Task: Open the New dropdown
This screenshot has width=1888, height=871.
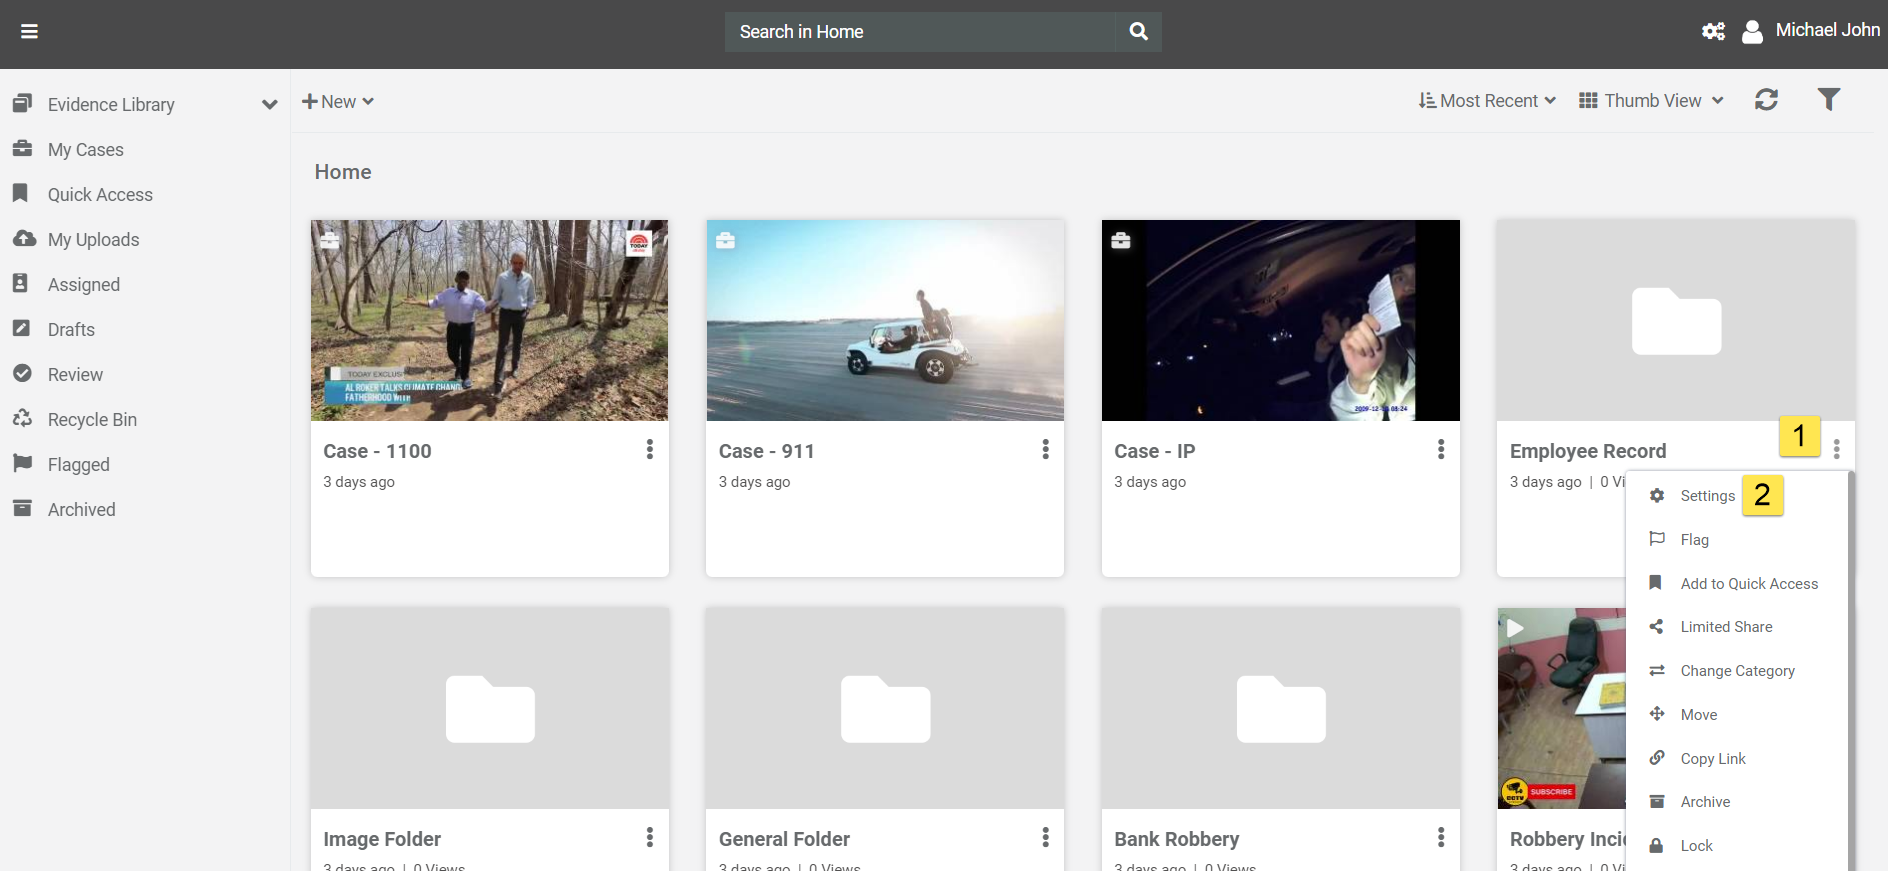Action: pos(338,102)
